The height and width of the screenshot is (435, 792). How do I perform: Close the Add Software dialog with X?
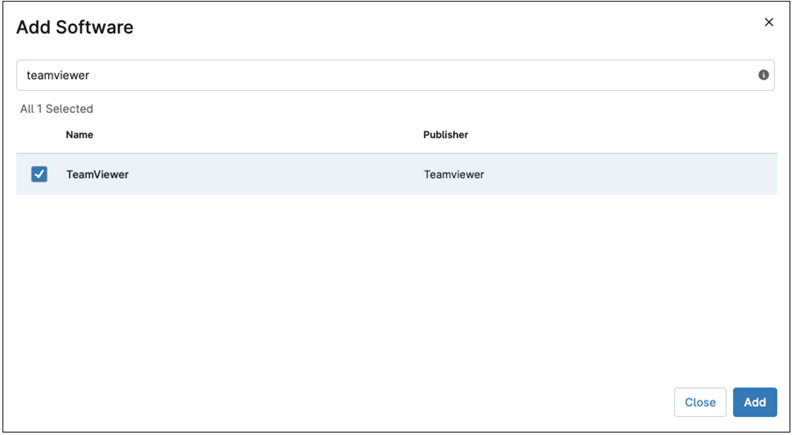coord(769,22)
